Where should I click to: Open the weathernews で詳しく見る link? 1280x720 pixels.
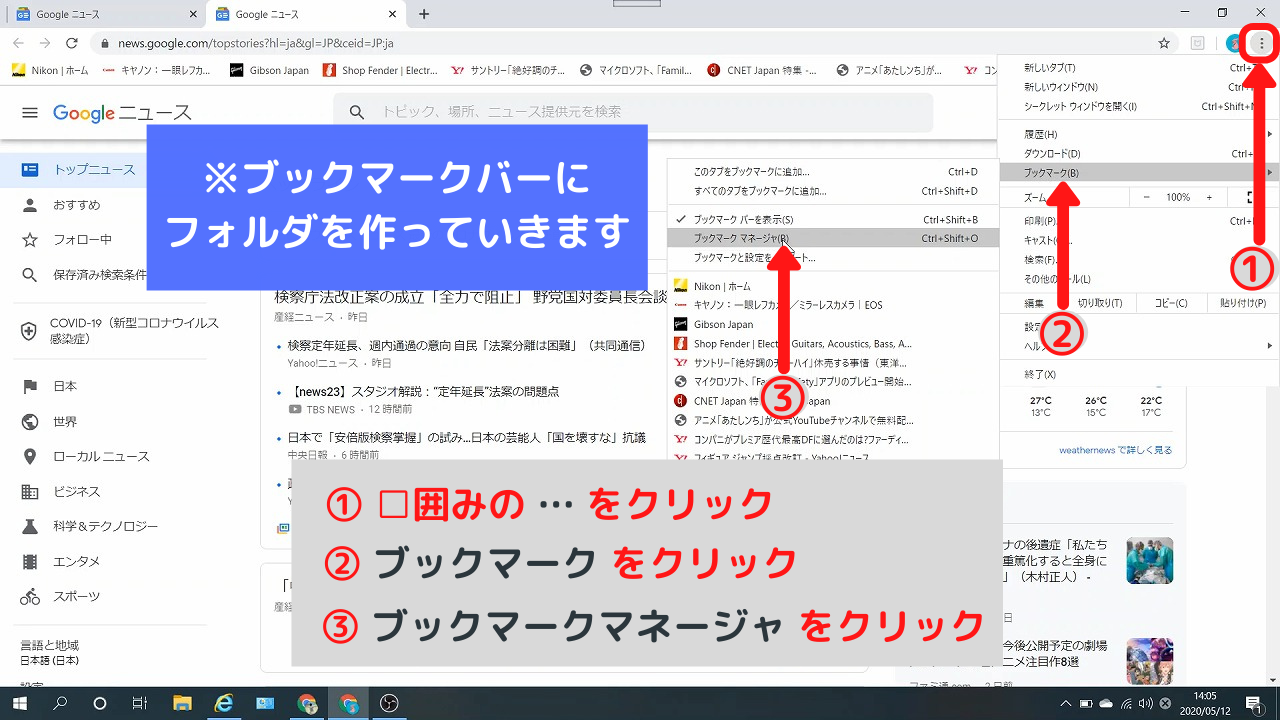point(1115,450)
